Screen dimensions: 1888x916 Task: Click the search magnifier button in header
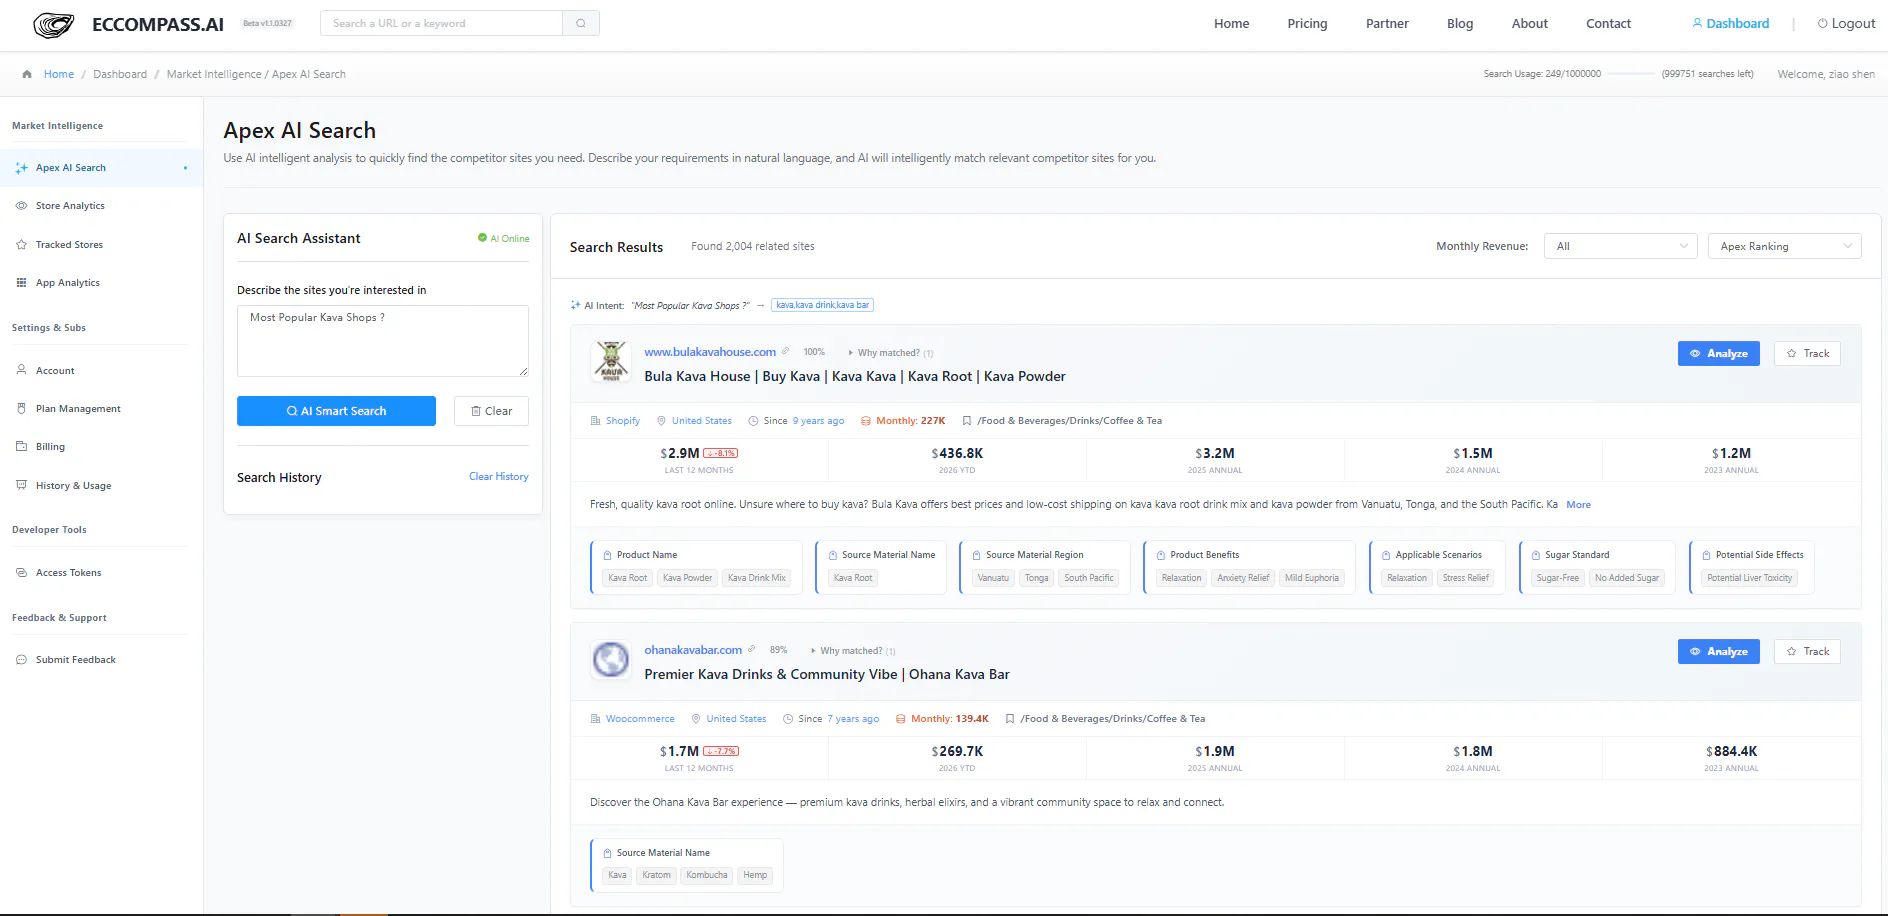click(x=581, y=23)
